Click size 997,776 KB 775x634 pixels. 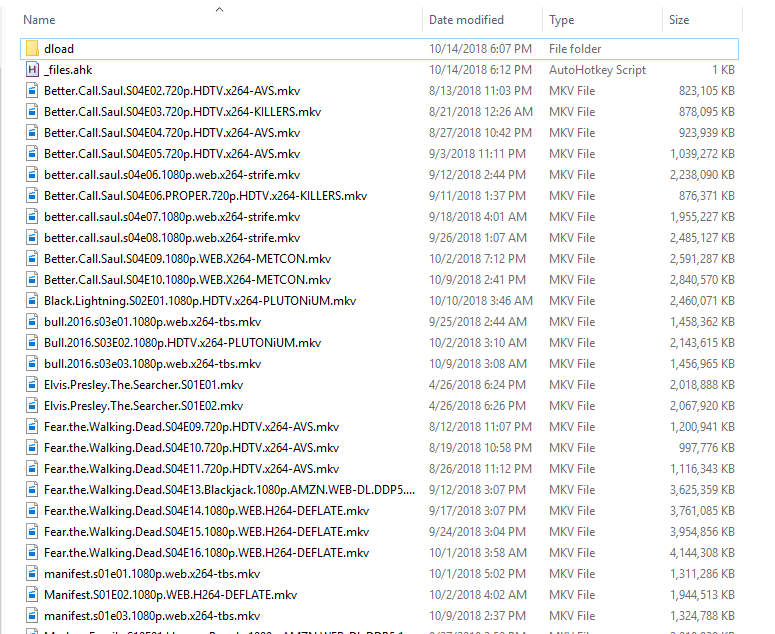click(x=707, y=448)
